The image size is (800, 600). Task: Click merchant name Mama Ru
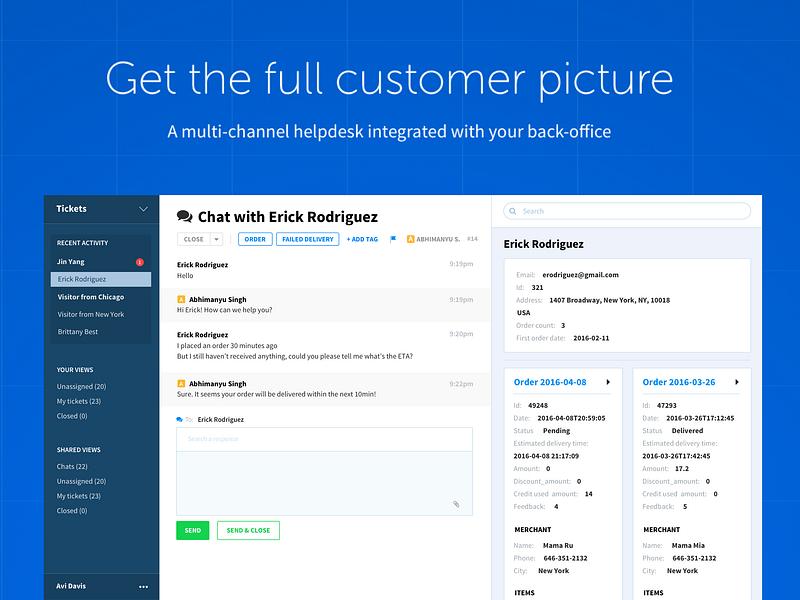(x=558, y=546)
